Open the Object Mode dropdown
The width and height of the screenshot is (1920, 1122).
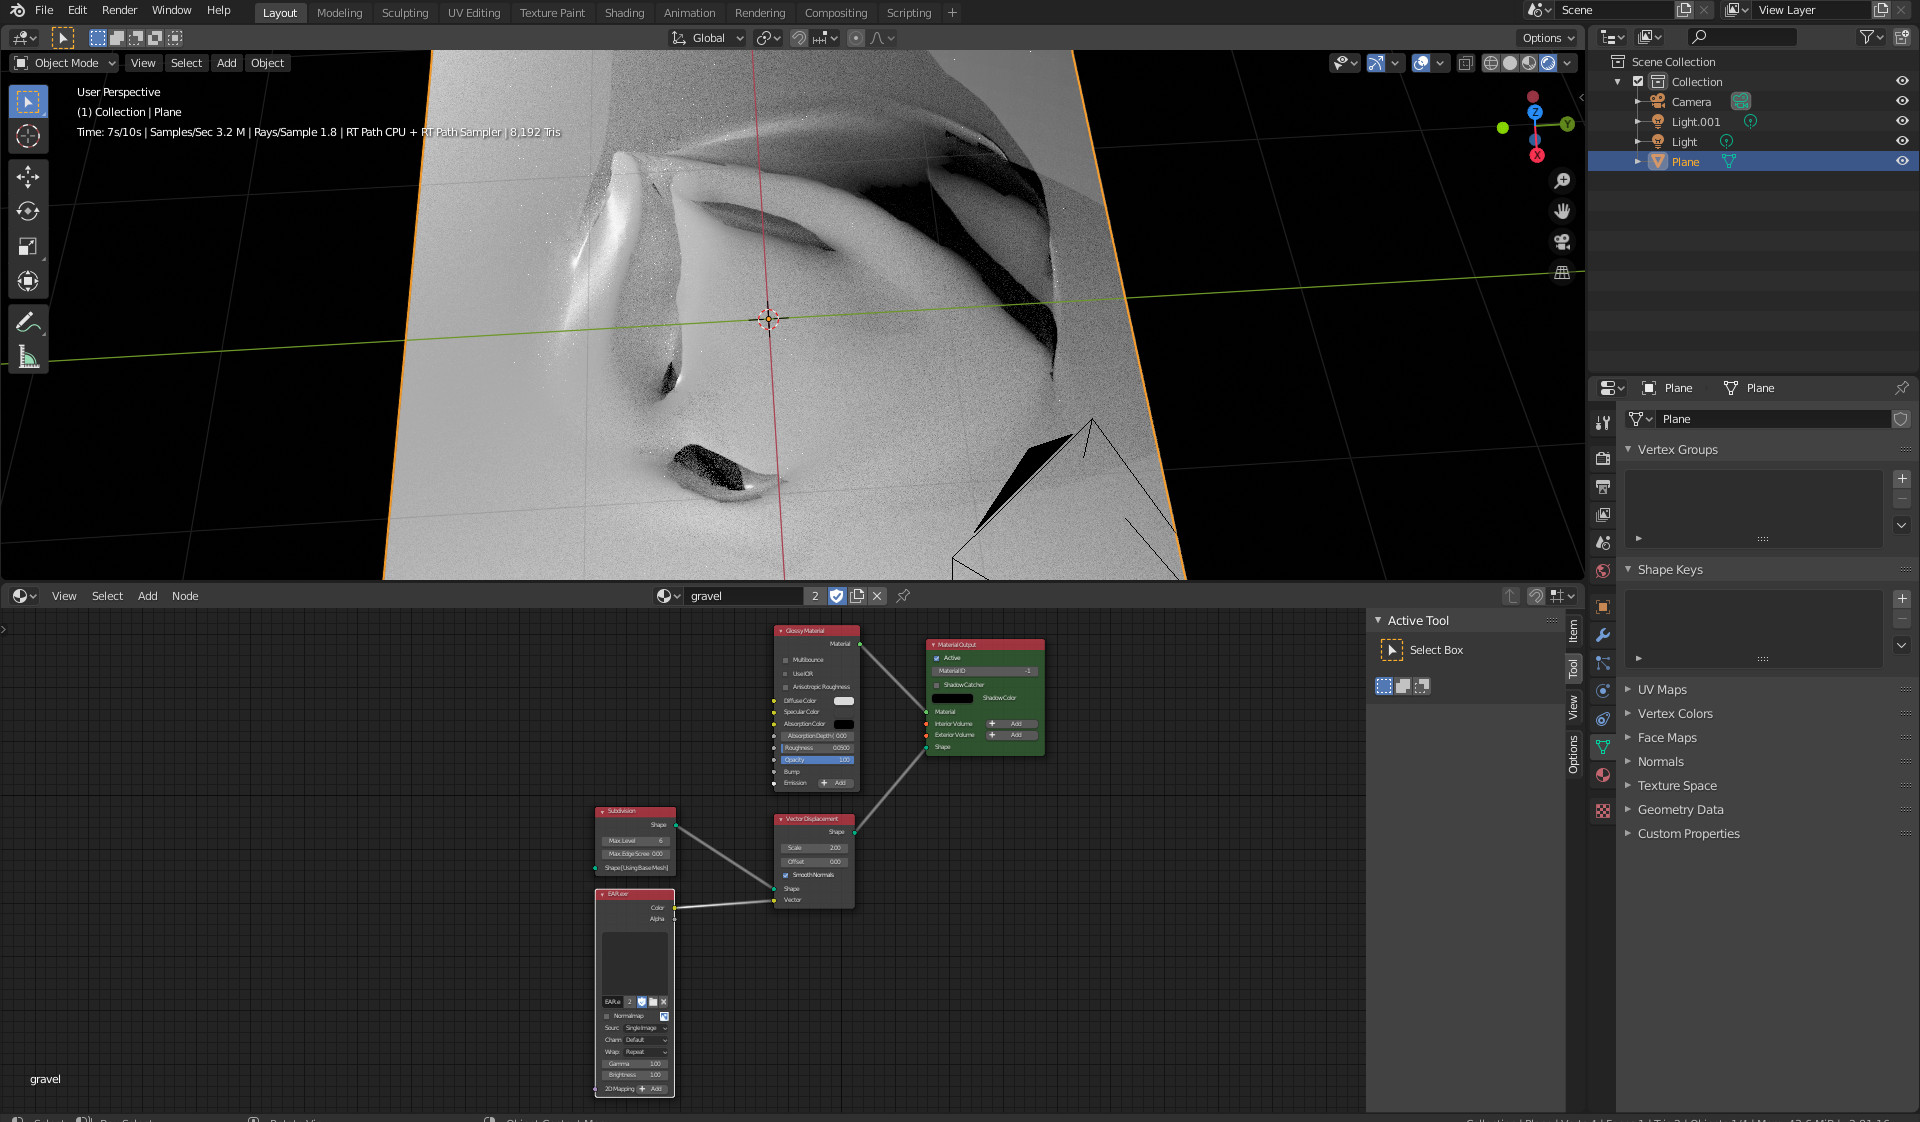click(65, 63)
